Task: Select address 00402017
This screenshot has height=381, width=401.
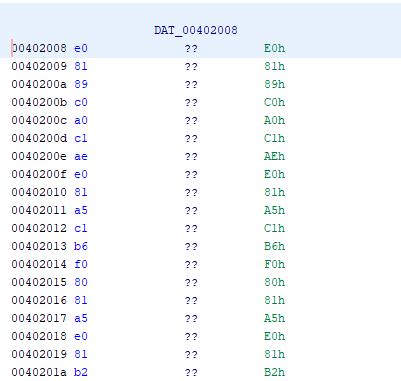Action: coord(39,318)
